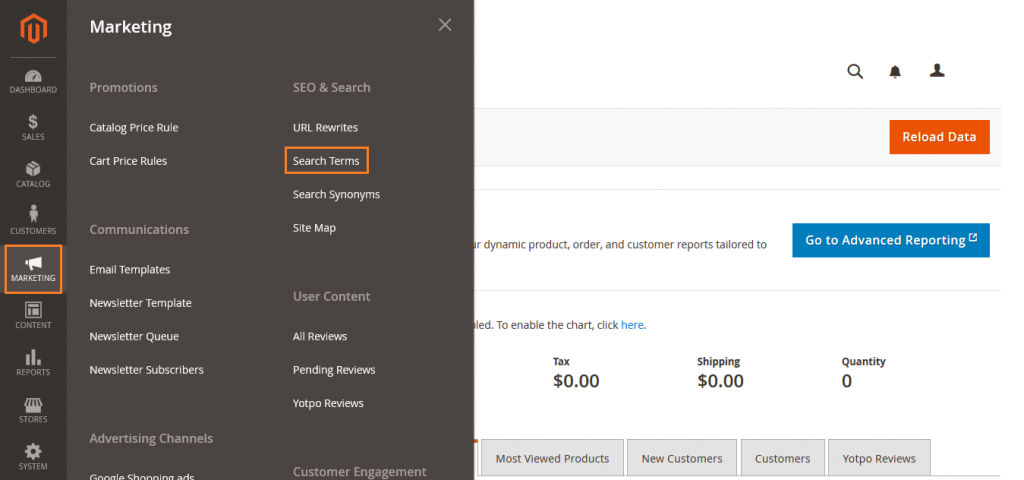Screen dimensions: 1024x480
Task: Open Search Synonyms
Action: pyautogui.click(x=336, y=195)
